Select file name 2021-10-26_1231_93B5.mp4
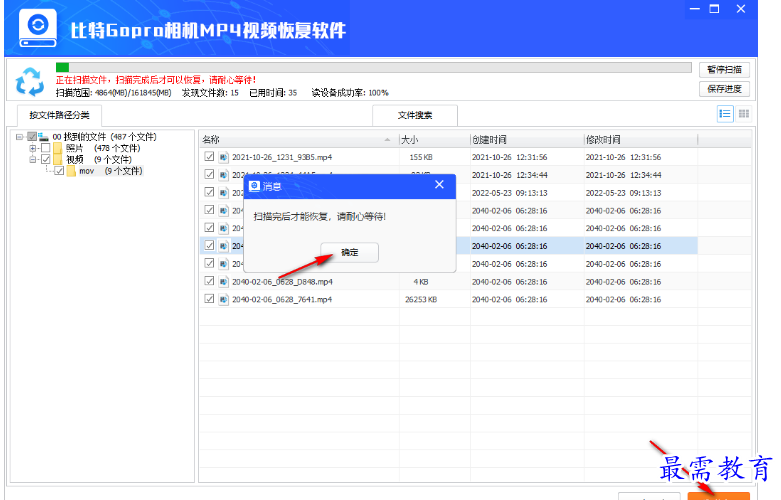 (x=282, y=157)
